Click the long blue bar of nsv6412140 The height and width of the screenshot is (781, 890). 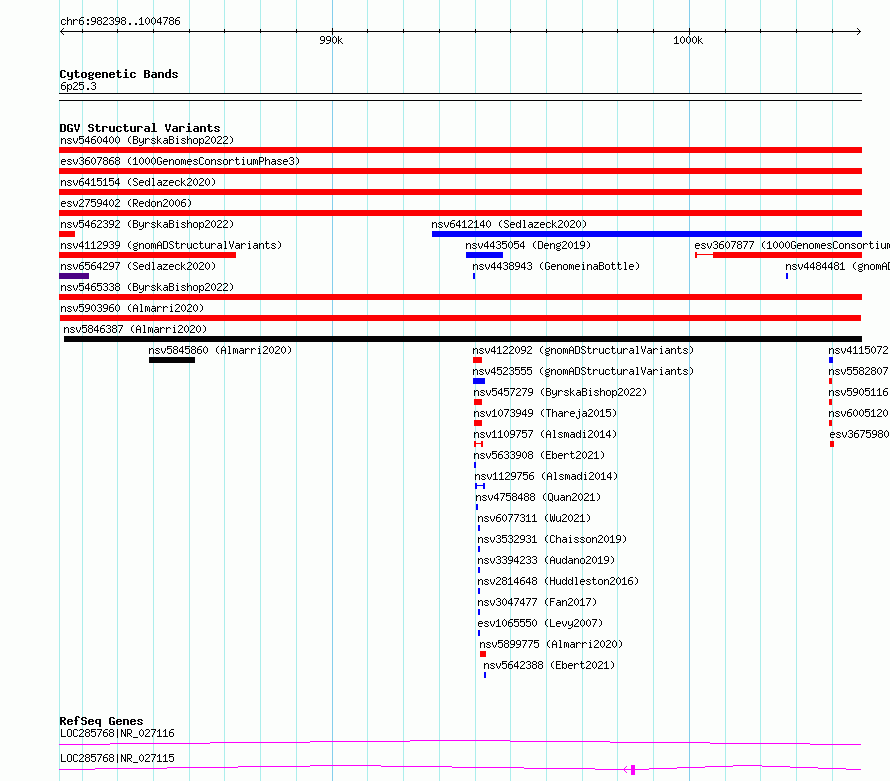646,234
